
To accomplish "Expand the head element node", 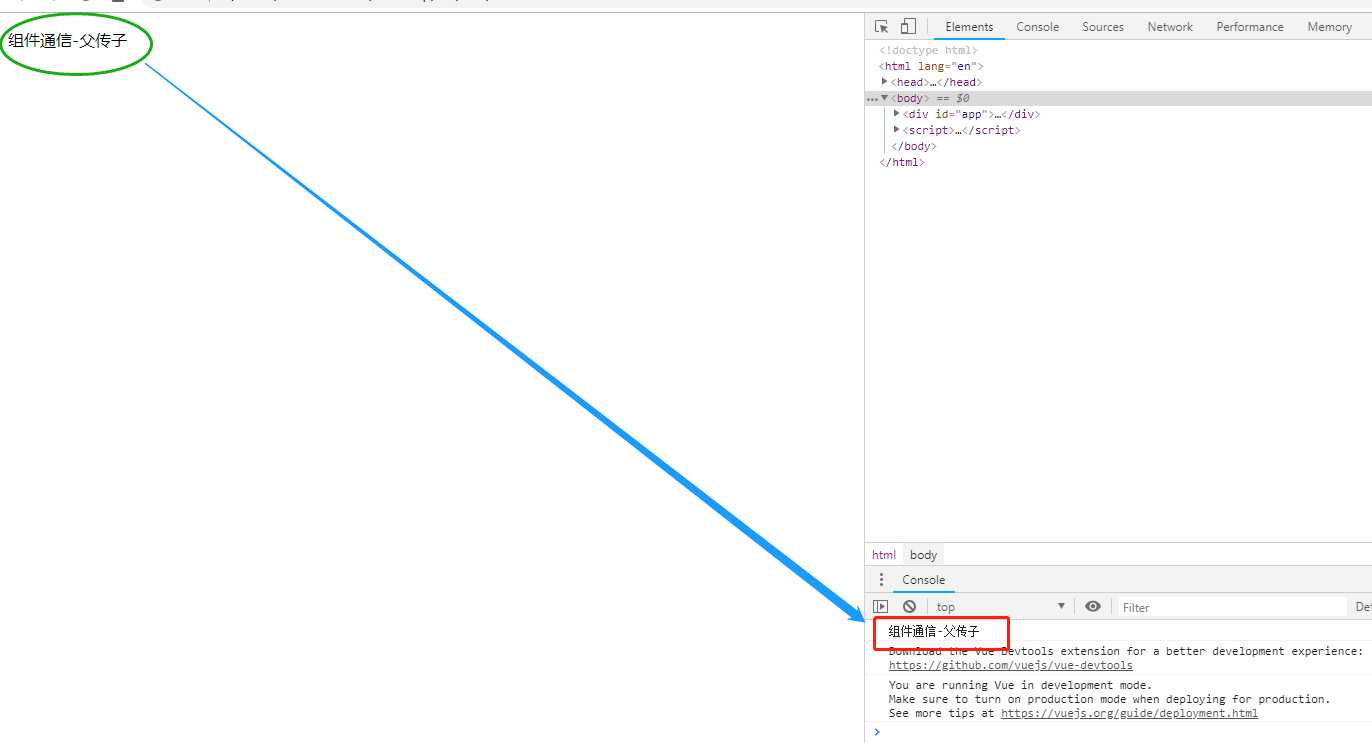I will (x=884, y=82).
